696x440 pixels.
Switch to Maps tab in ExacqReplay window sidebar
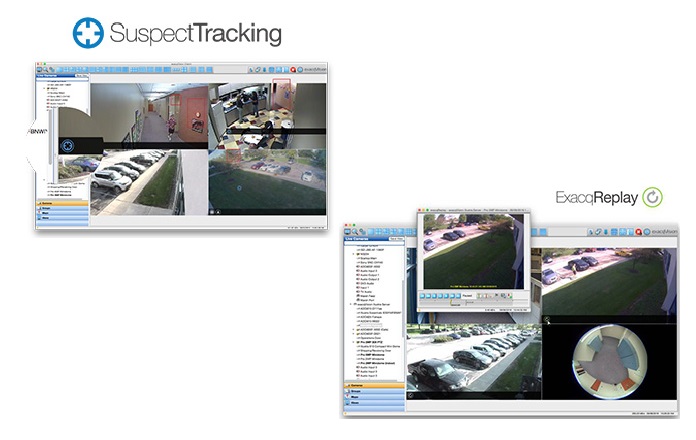375,397
